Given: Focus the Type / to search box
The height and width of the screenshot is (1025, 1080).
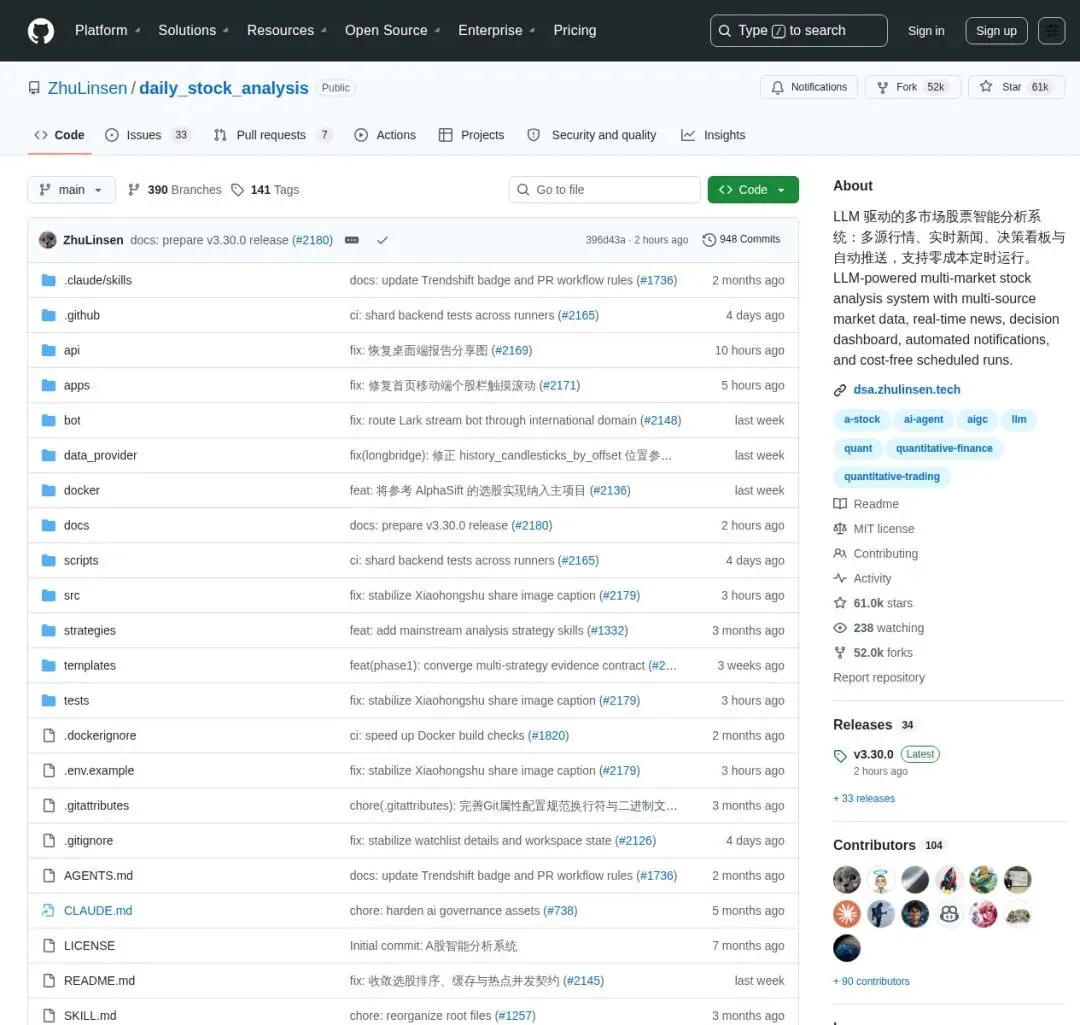Looking at the screenshot, I should click(x=798, y=31).
